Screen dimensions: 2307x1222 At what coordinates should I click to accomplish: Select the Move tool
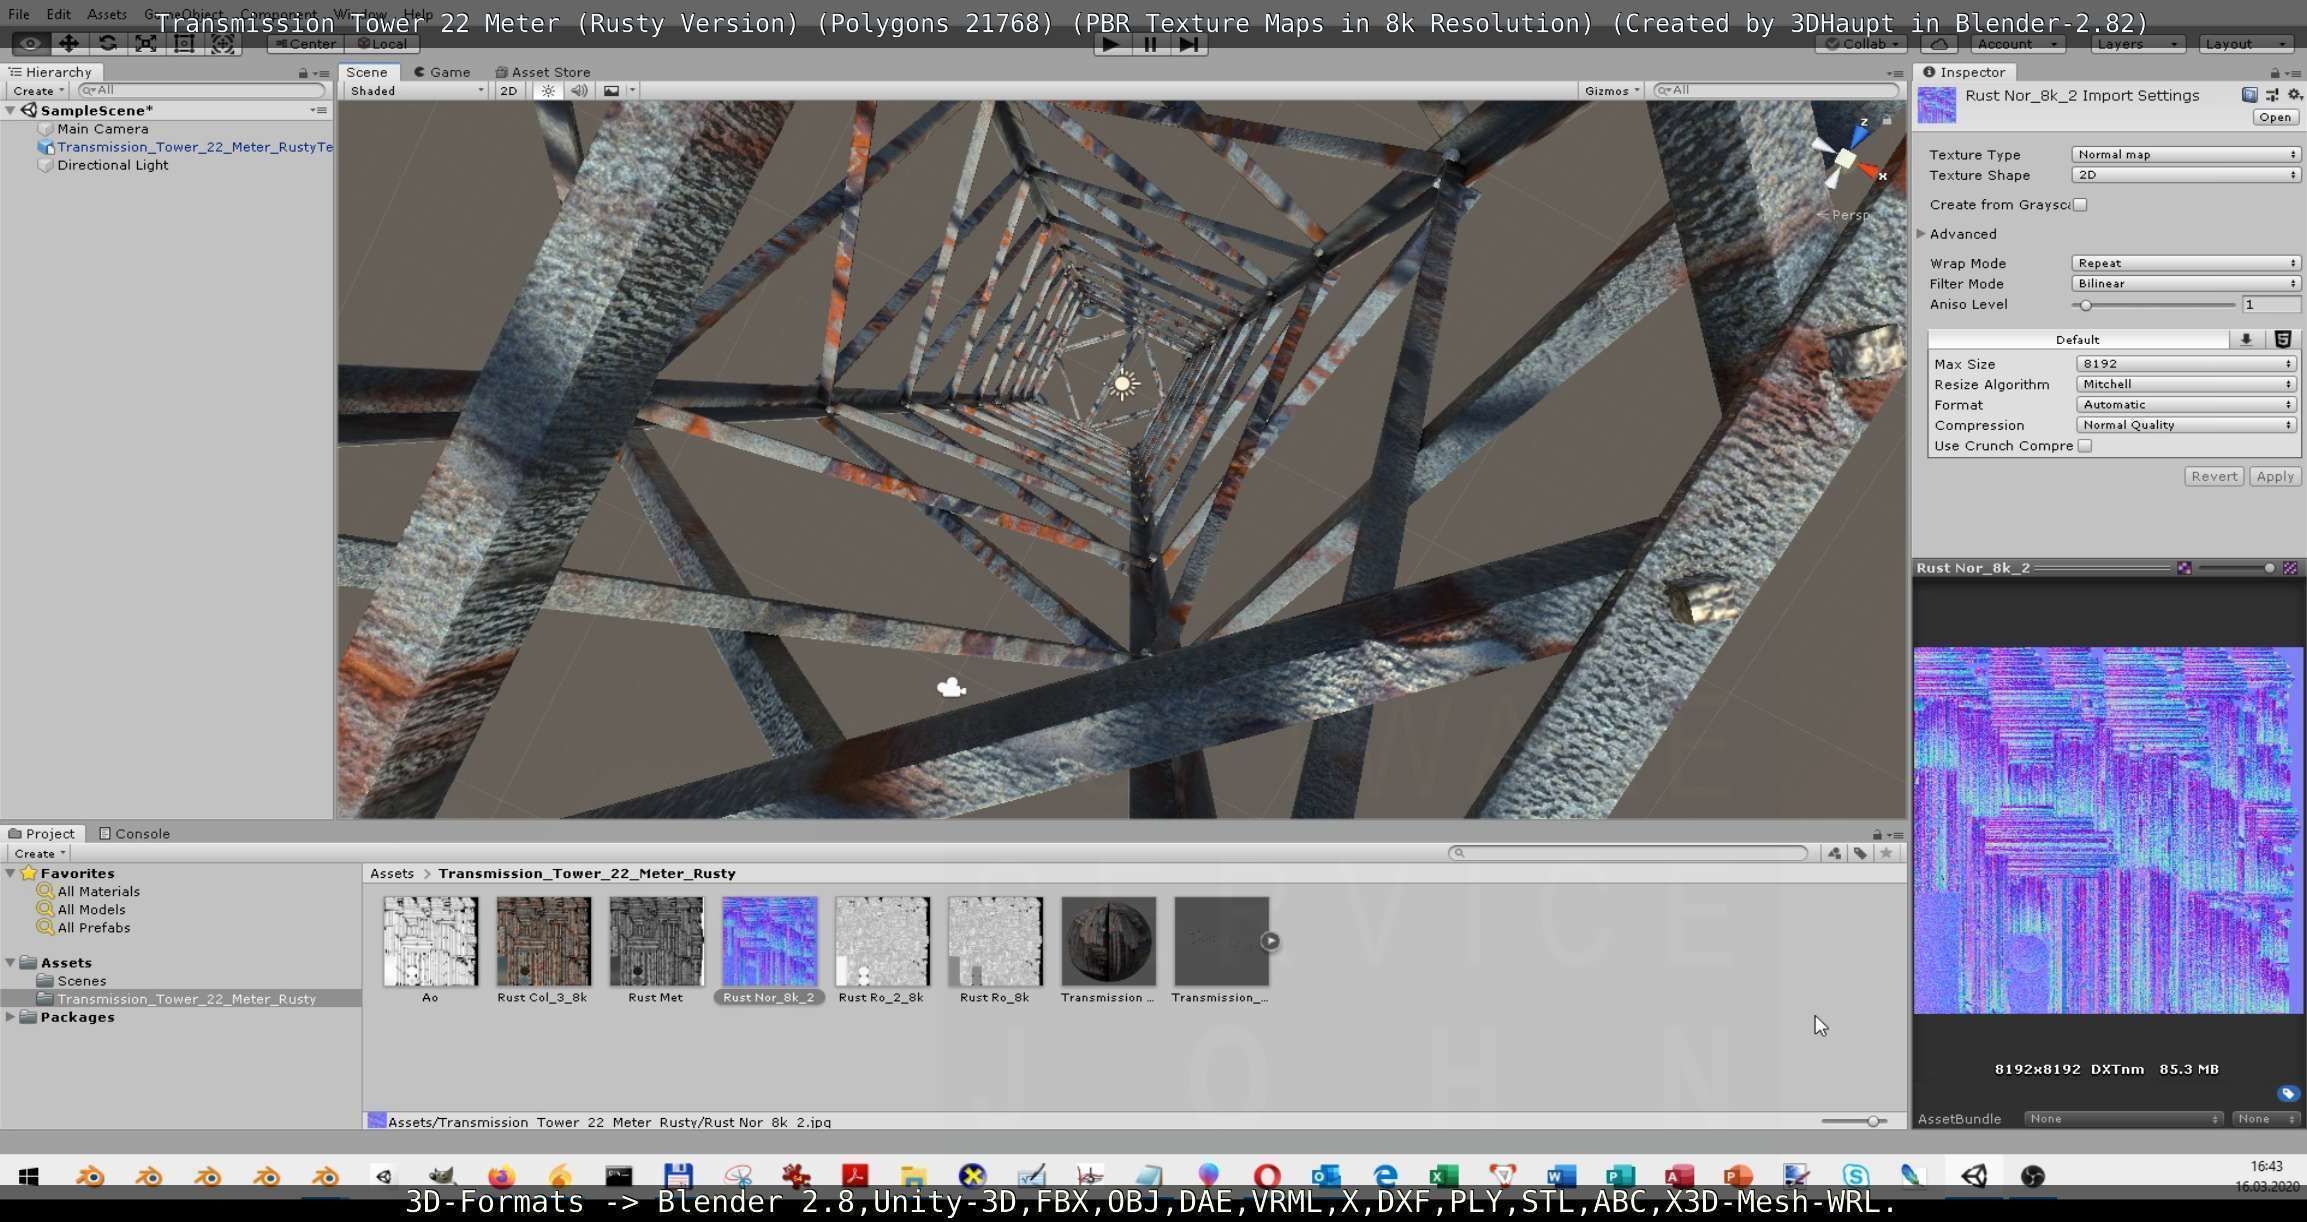(x=68, y=44)
